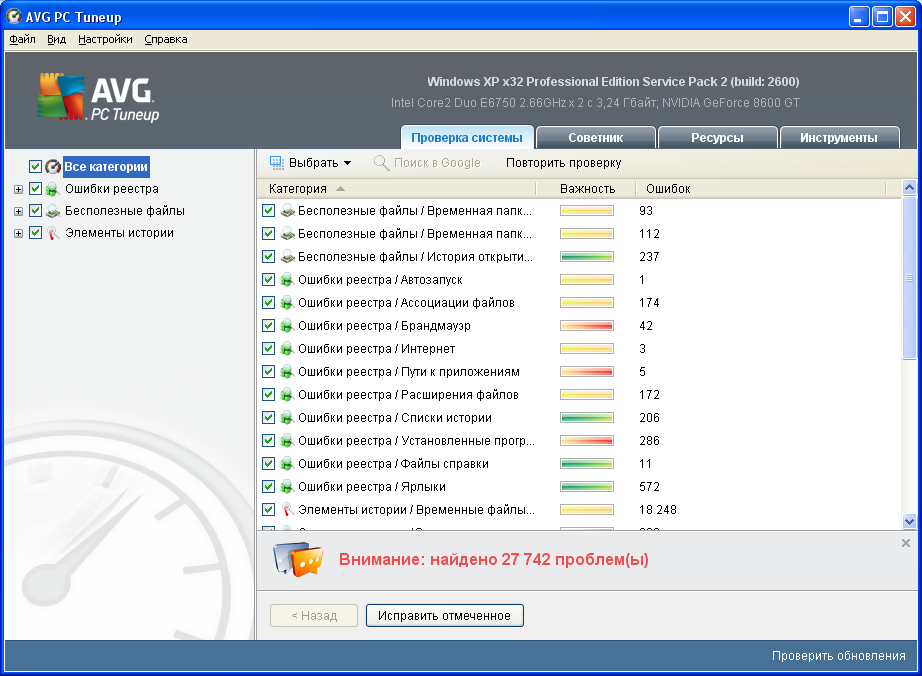Open the Настройки menu
Viewport: 922px width, 676px height.
[x=105, y=39]
